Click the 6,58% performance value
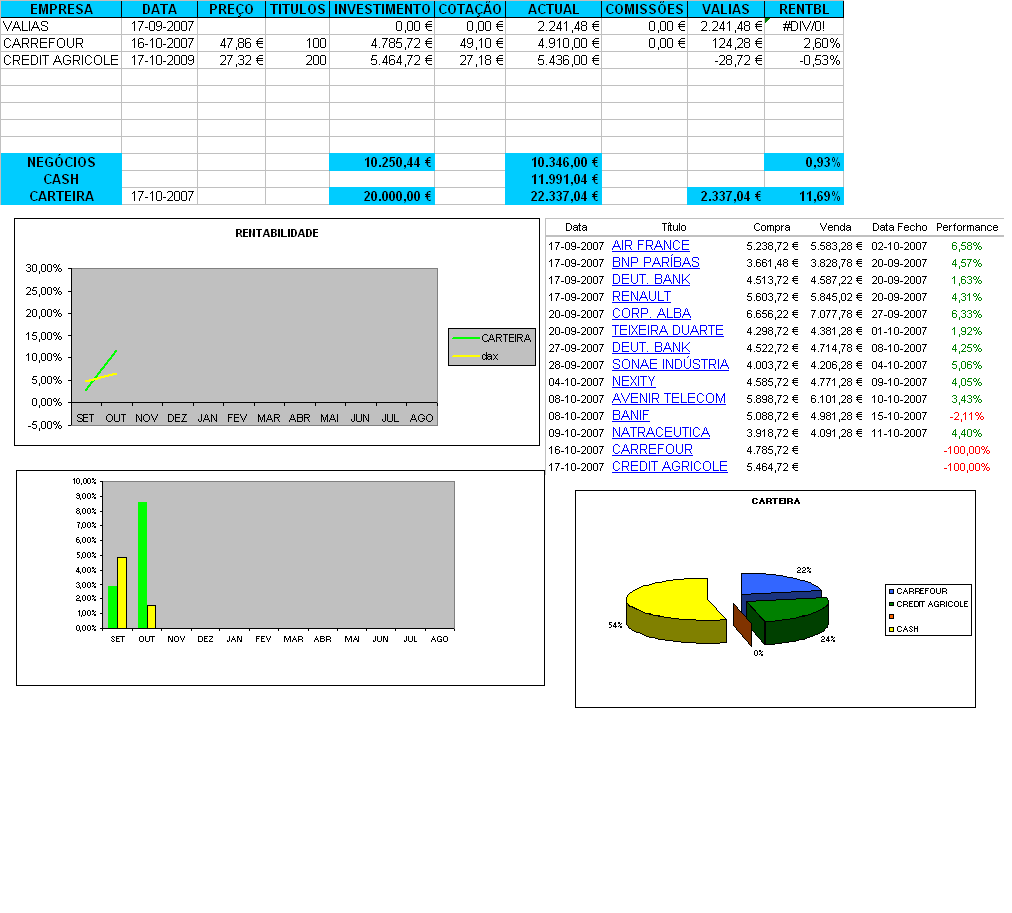The height and width of the screenshot is (913, 1012). coord(966,246)
